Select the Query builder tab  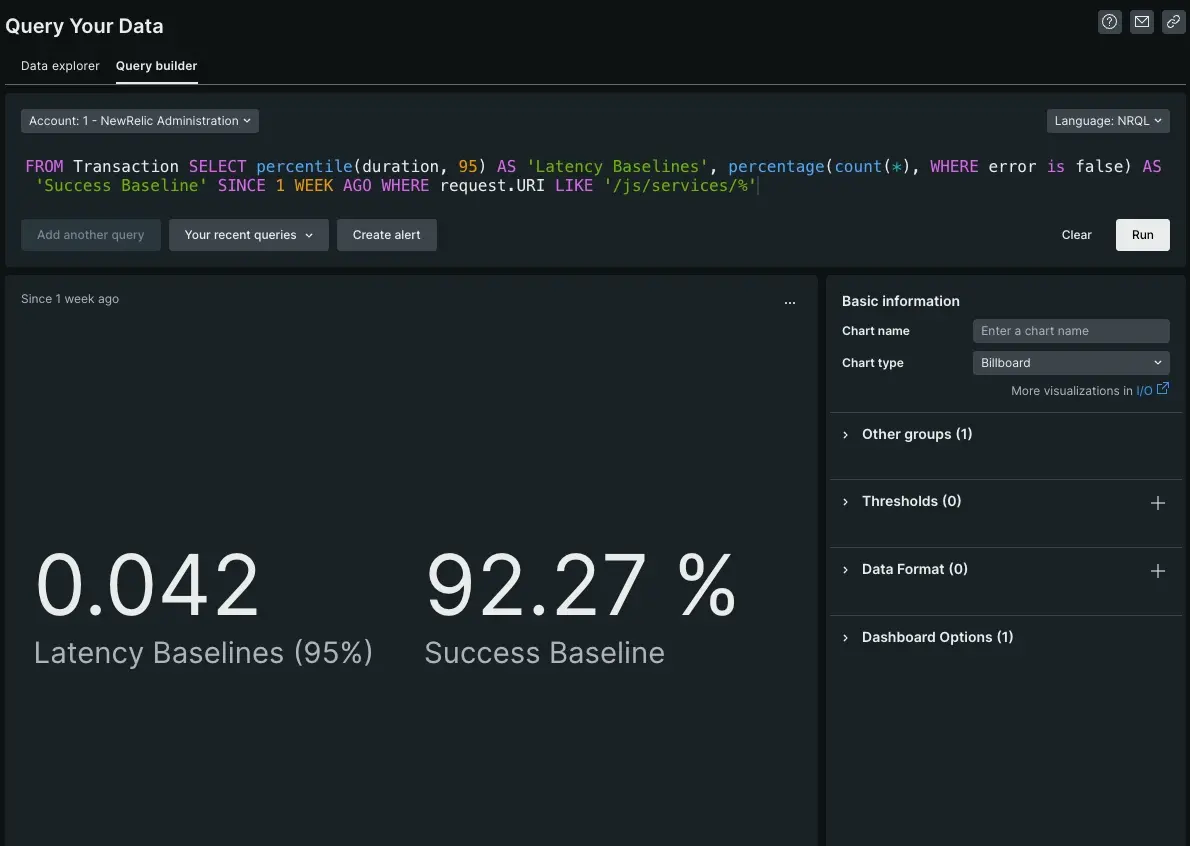point(156,66)
